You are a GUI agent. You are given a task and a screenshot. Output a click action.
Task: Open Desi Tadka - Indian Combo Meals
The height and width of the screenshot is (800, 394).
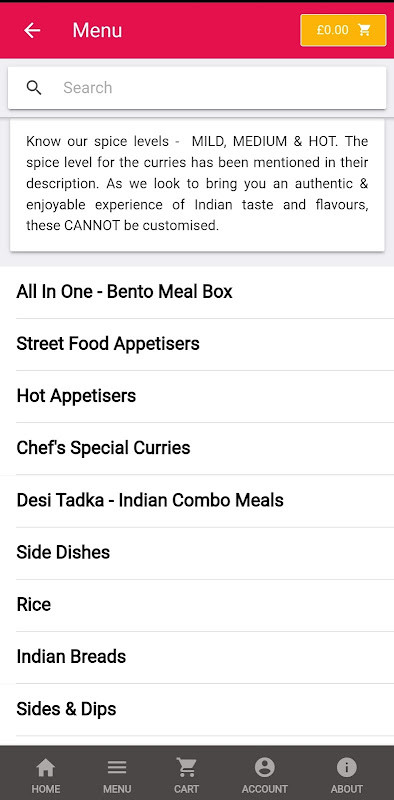pyautogui.click(x=197, y=501)
